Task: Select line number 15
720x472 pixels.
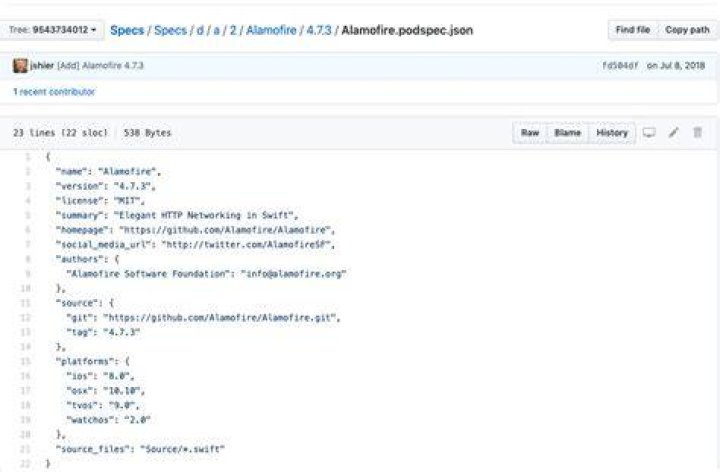Action: coord(25,361)
